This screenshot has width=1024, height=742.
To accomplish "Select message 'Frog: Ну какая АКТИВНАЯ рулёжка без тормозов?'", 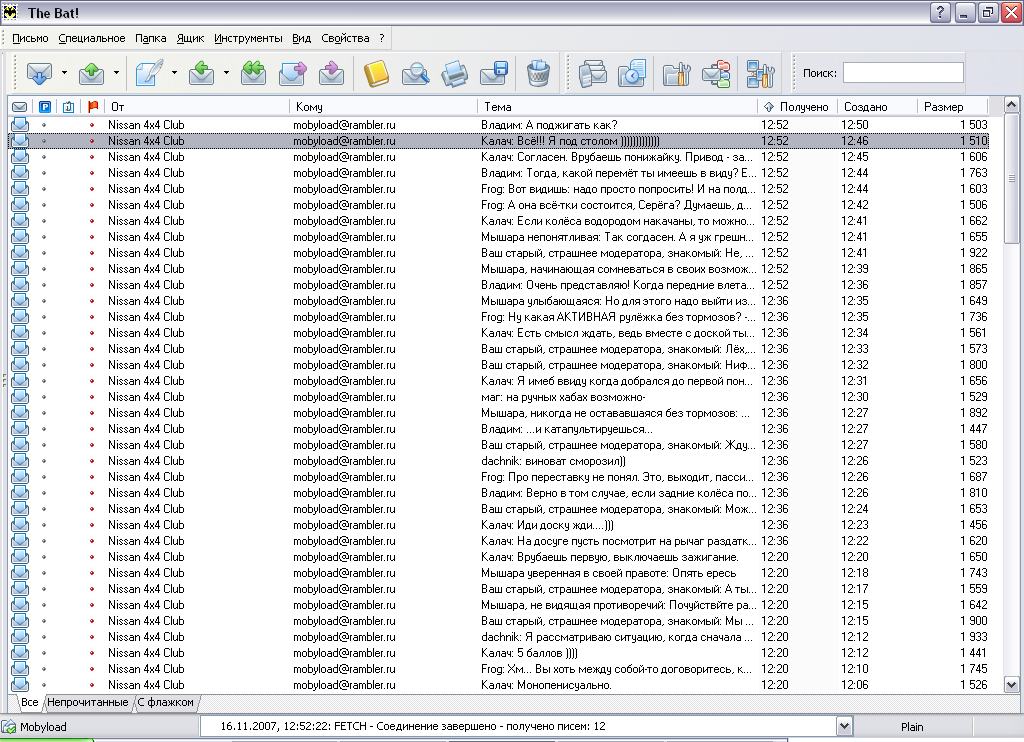I will pyautogui.click(x=499, y=317).
